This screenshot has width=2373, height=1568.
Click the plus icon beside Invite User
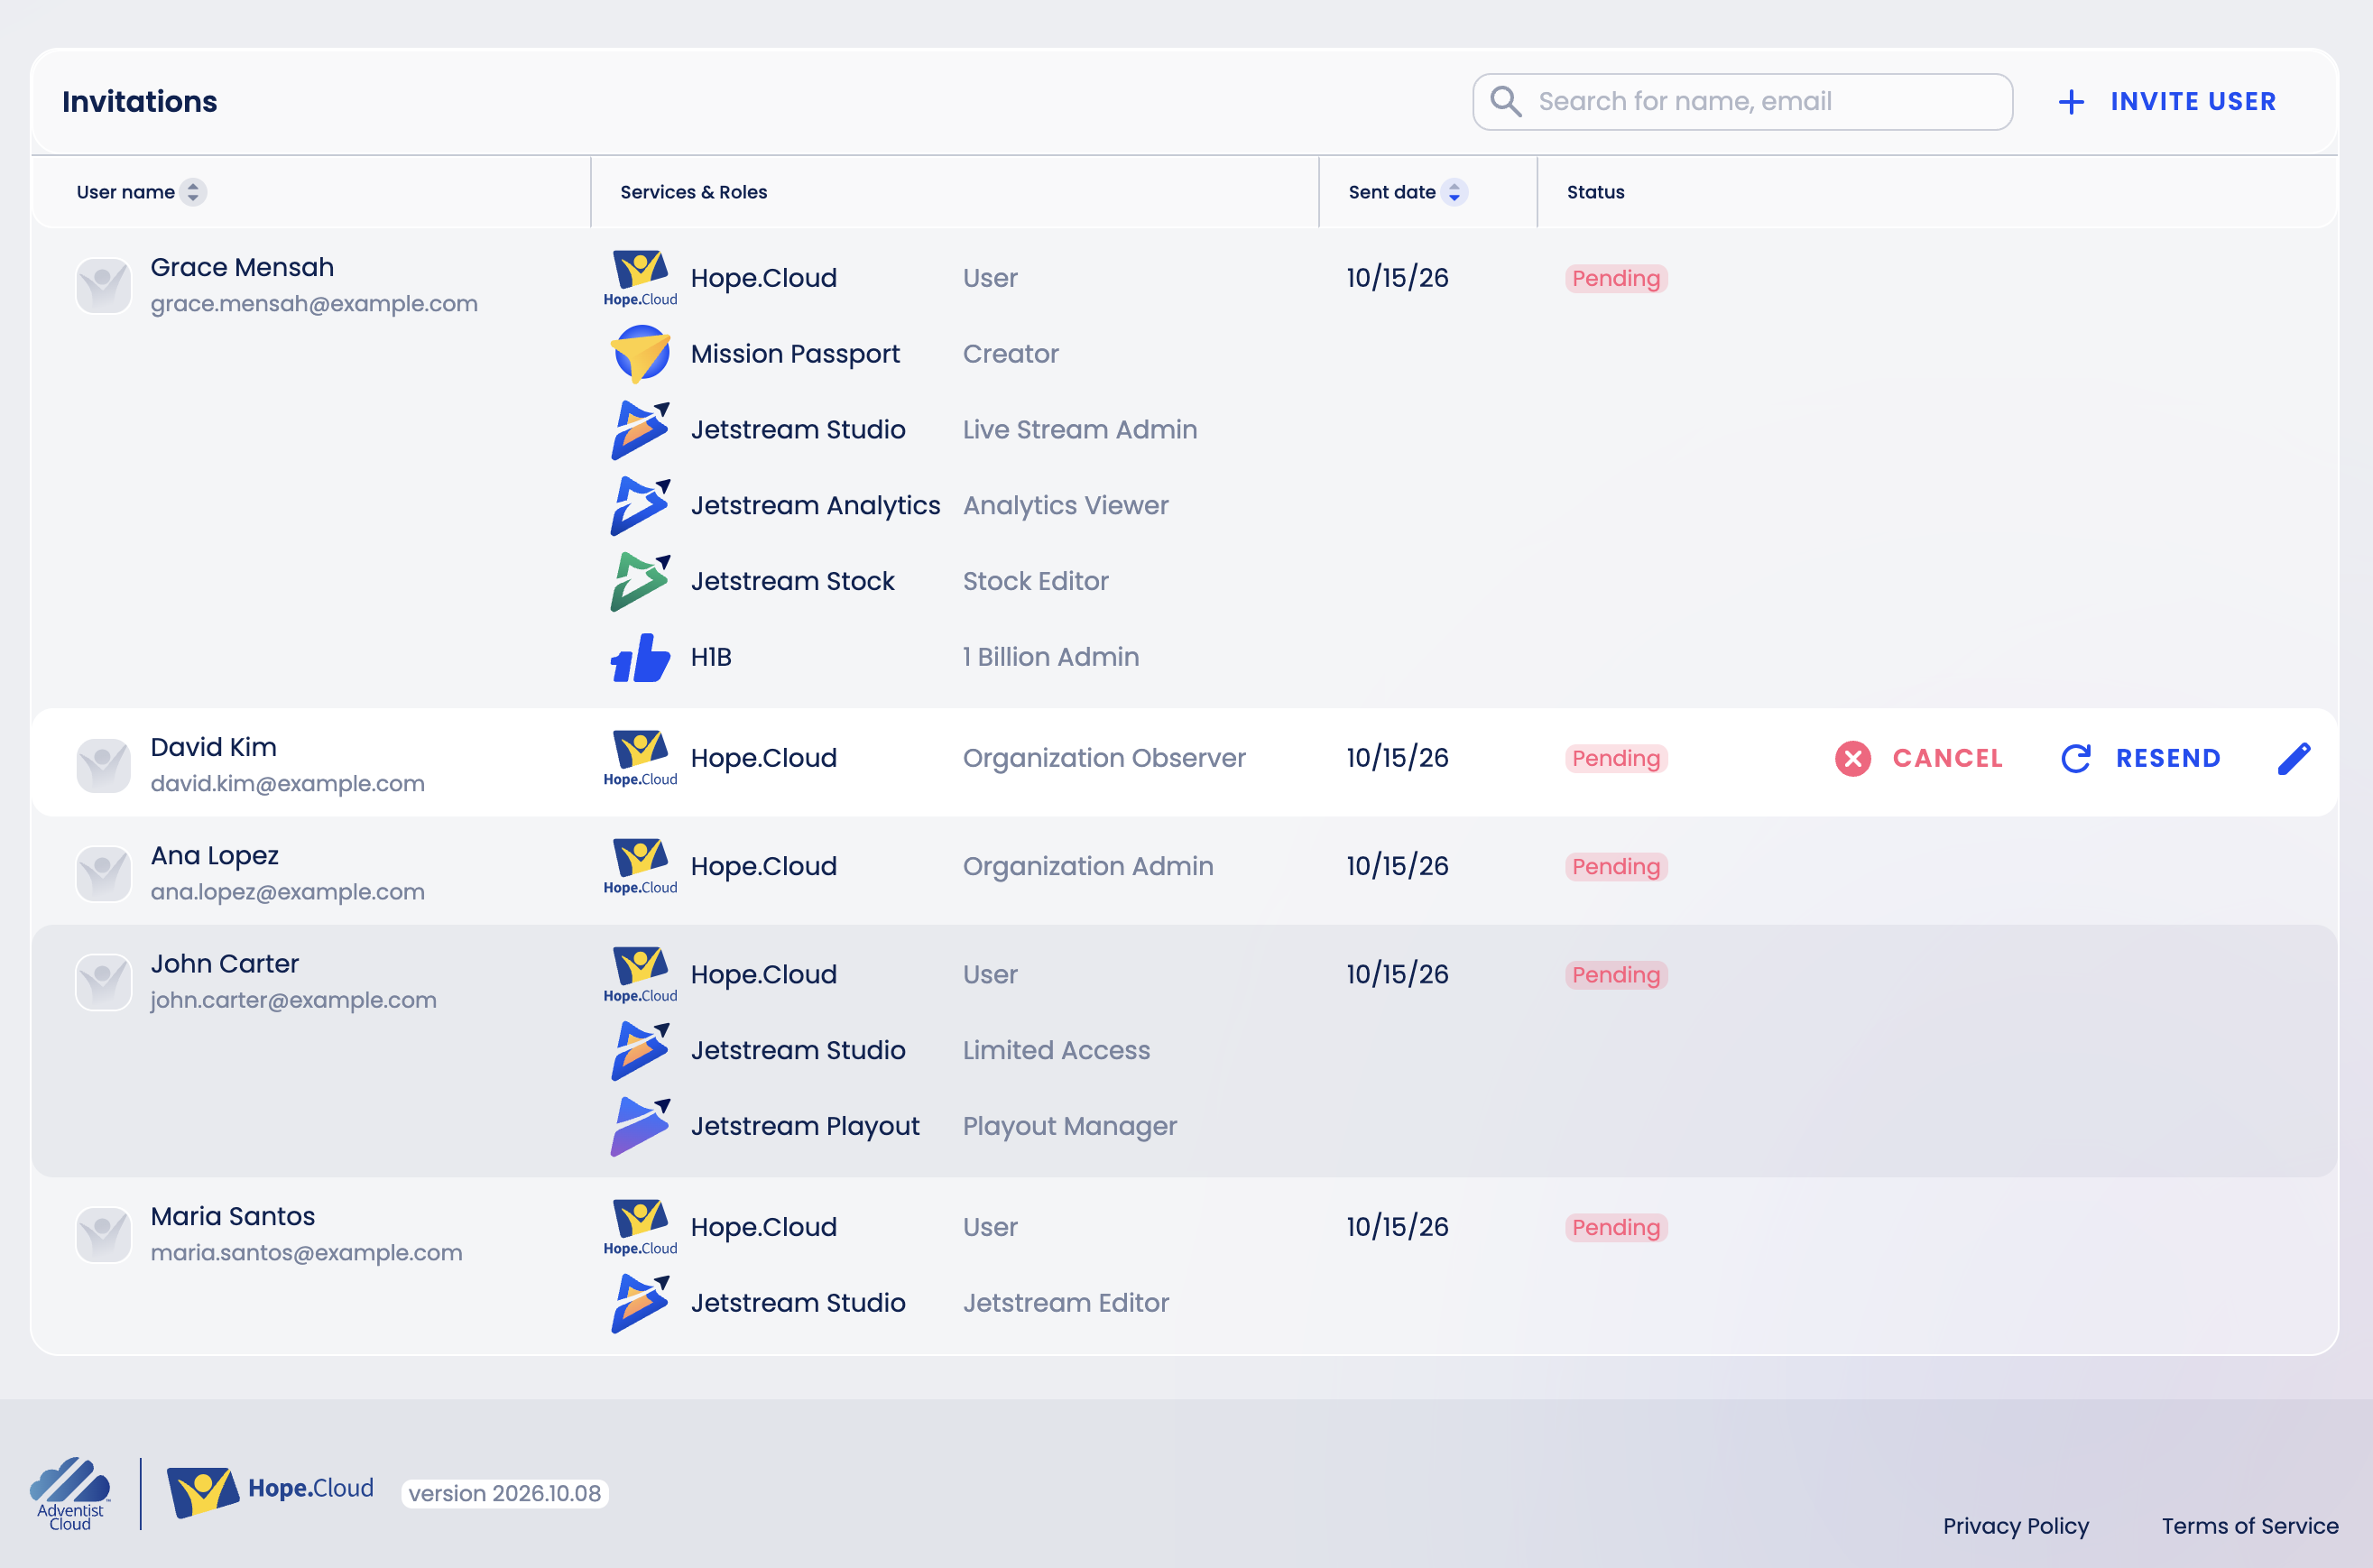click(2071, 102)
